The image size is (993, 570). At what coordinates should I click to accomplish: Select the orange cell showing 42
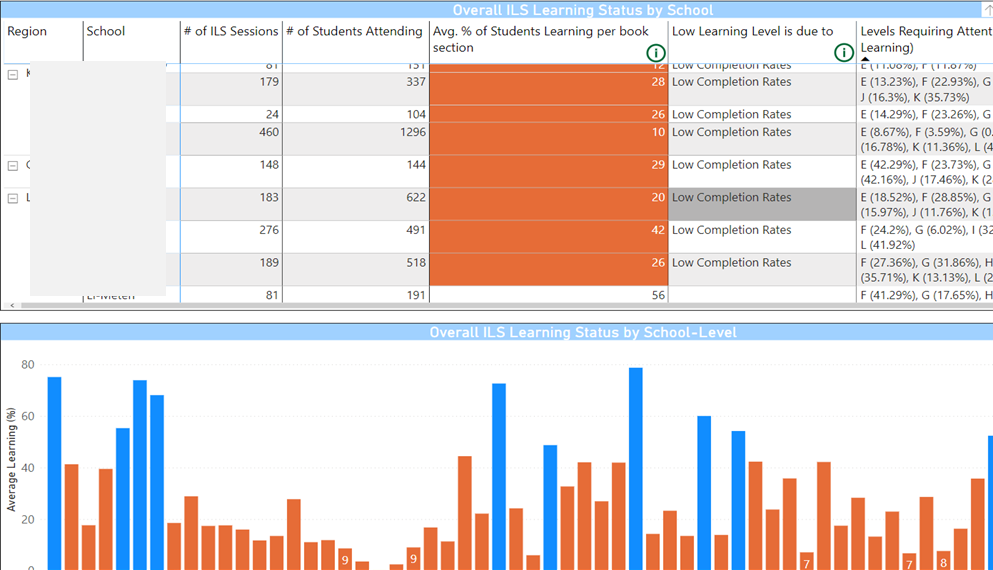click(548, 238)
